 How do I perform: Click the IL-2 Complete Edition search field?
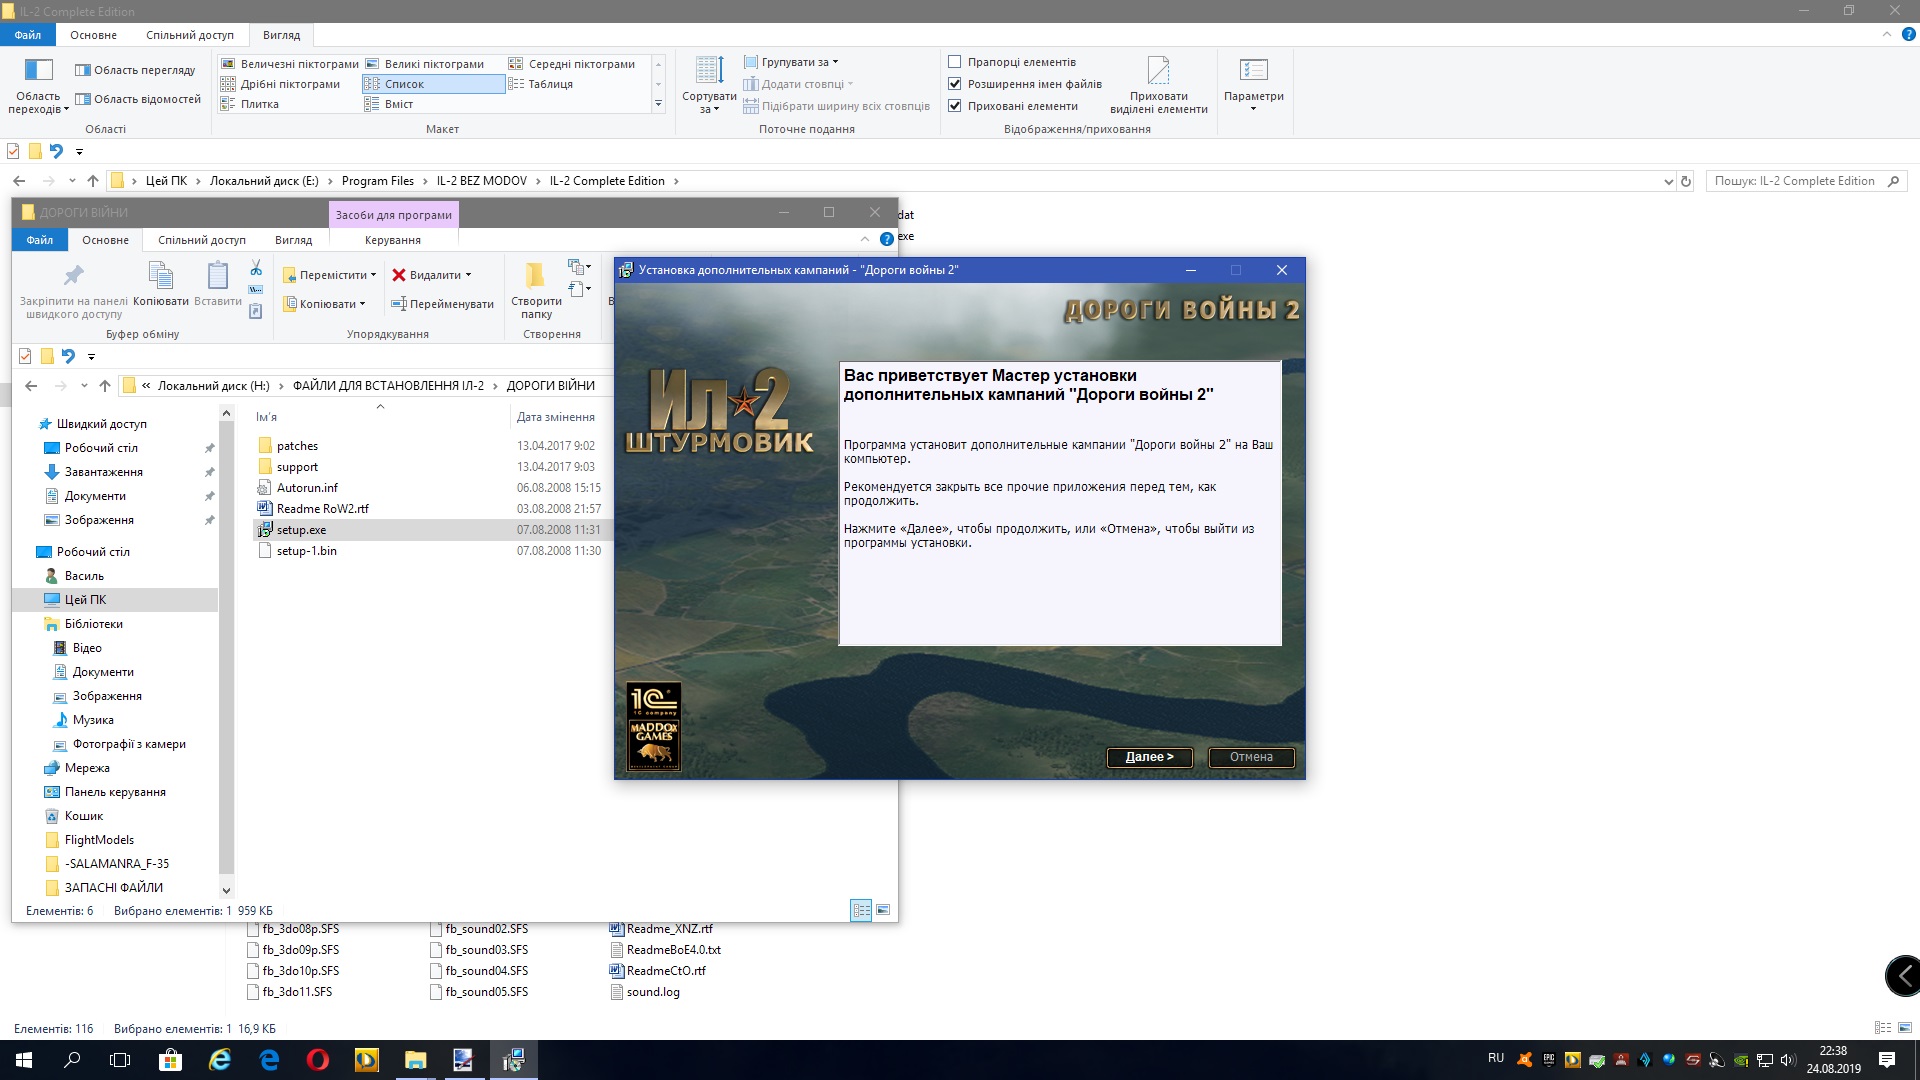pyautogui.click(x=1795, y=181)
